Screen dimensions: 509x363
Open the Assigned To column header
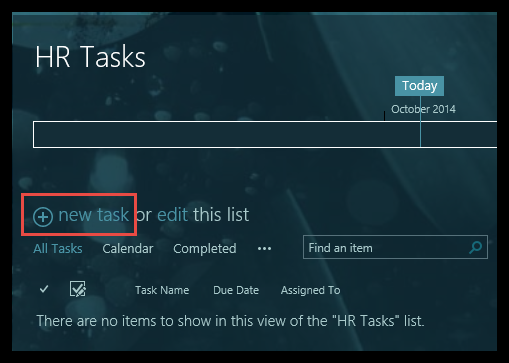[310, 290]
